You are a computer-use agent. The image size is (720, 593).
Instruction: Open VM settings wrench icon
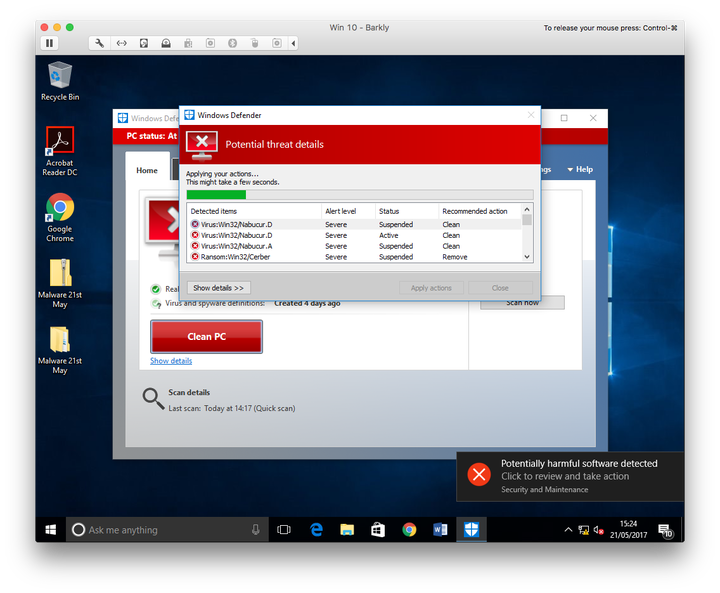tap(99, 43)
